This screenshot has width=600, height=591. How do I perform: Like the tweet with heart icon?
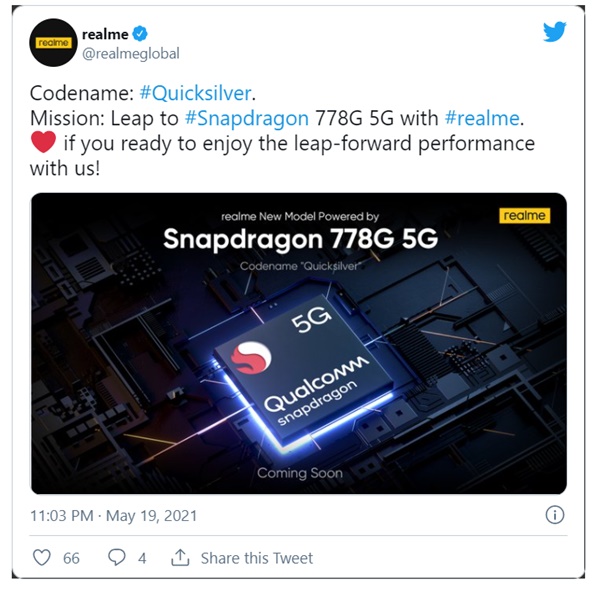tap(42, 557)
